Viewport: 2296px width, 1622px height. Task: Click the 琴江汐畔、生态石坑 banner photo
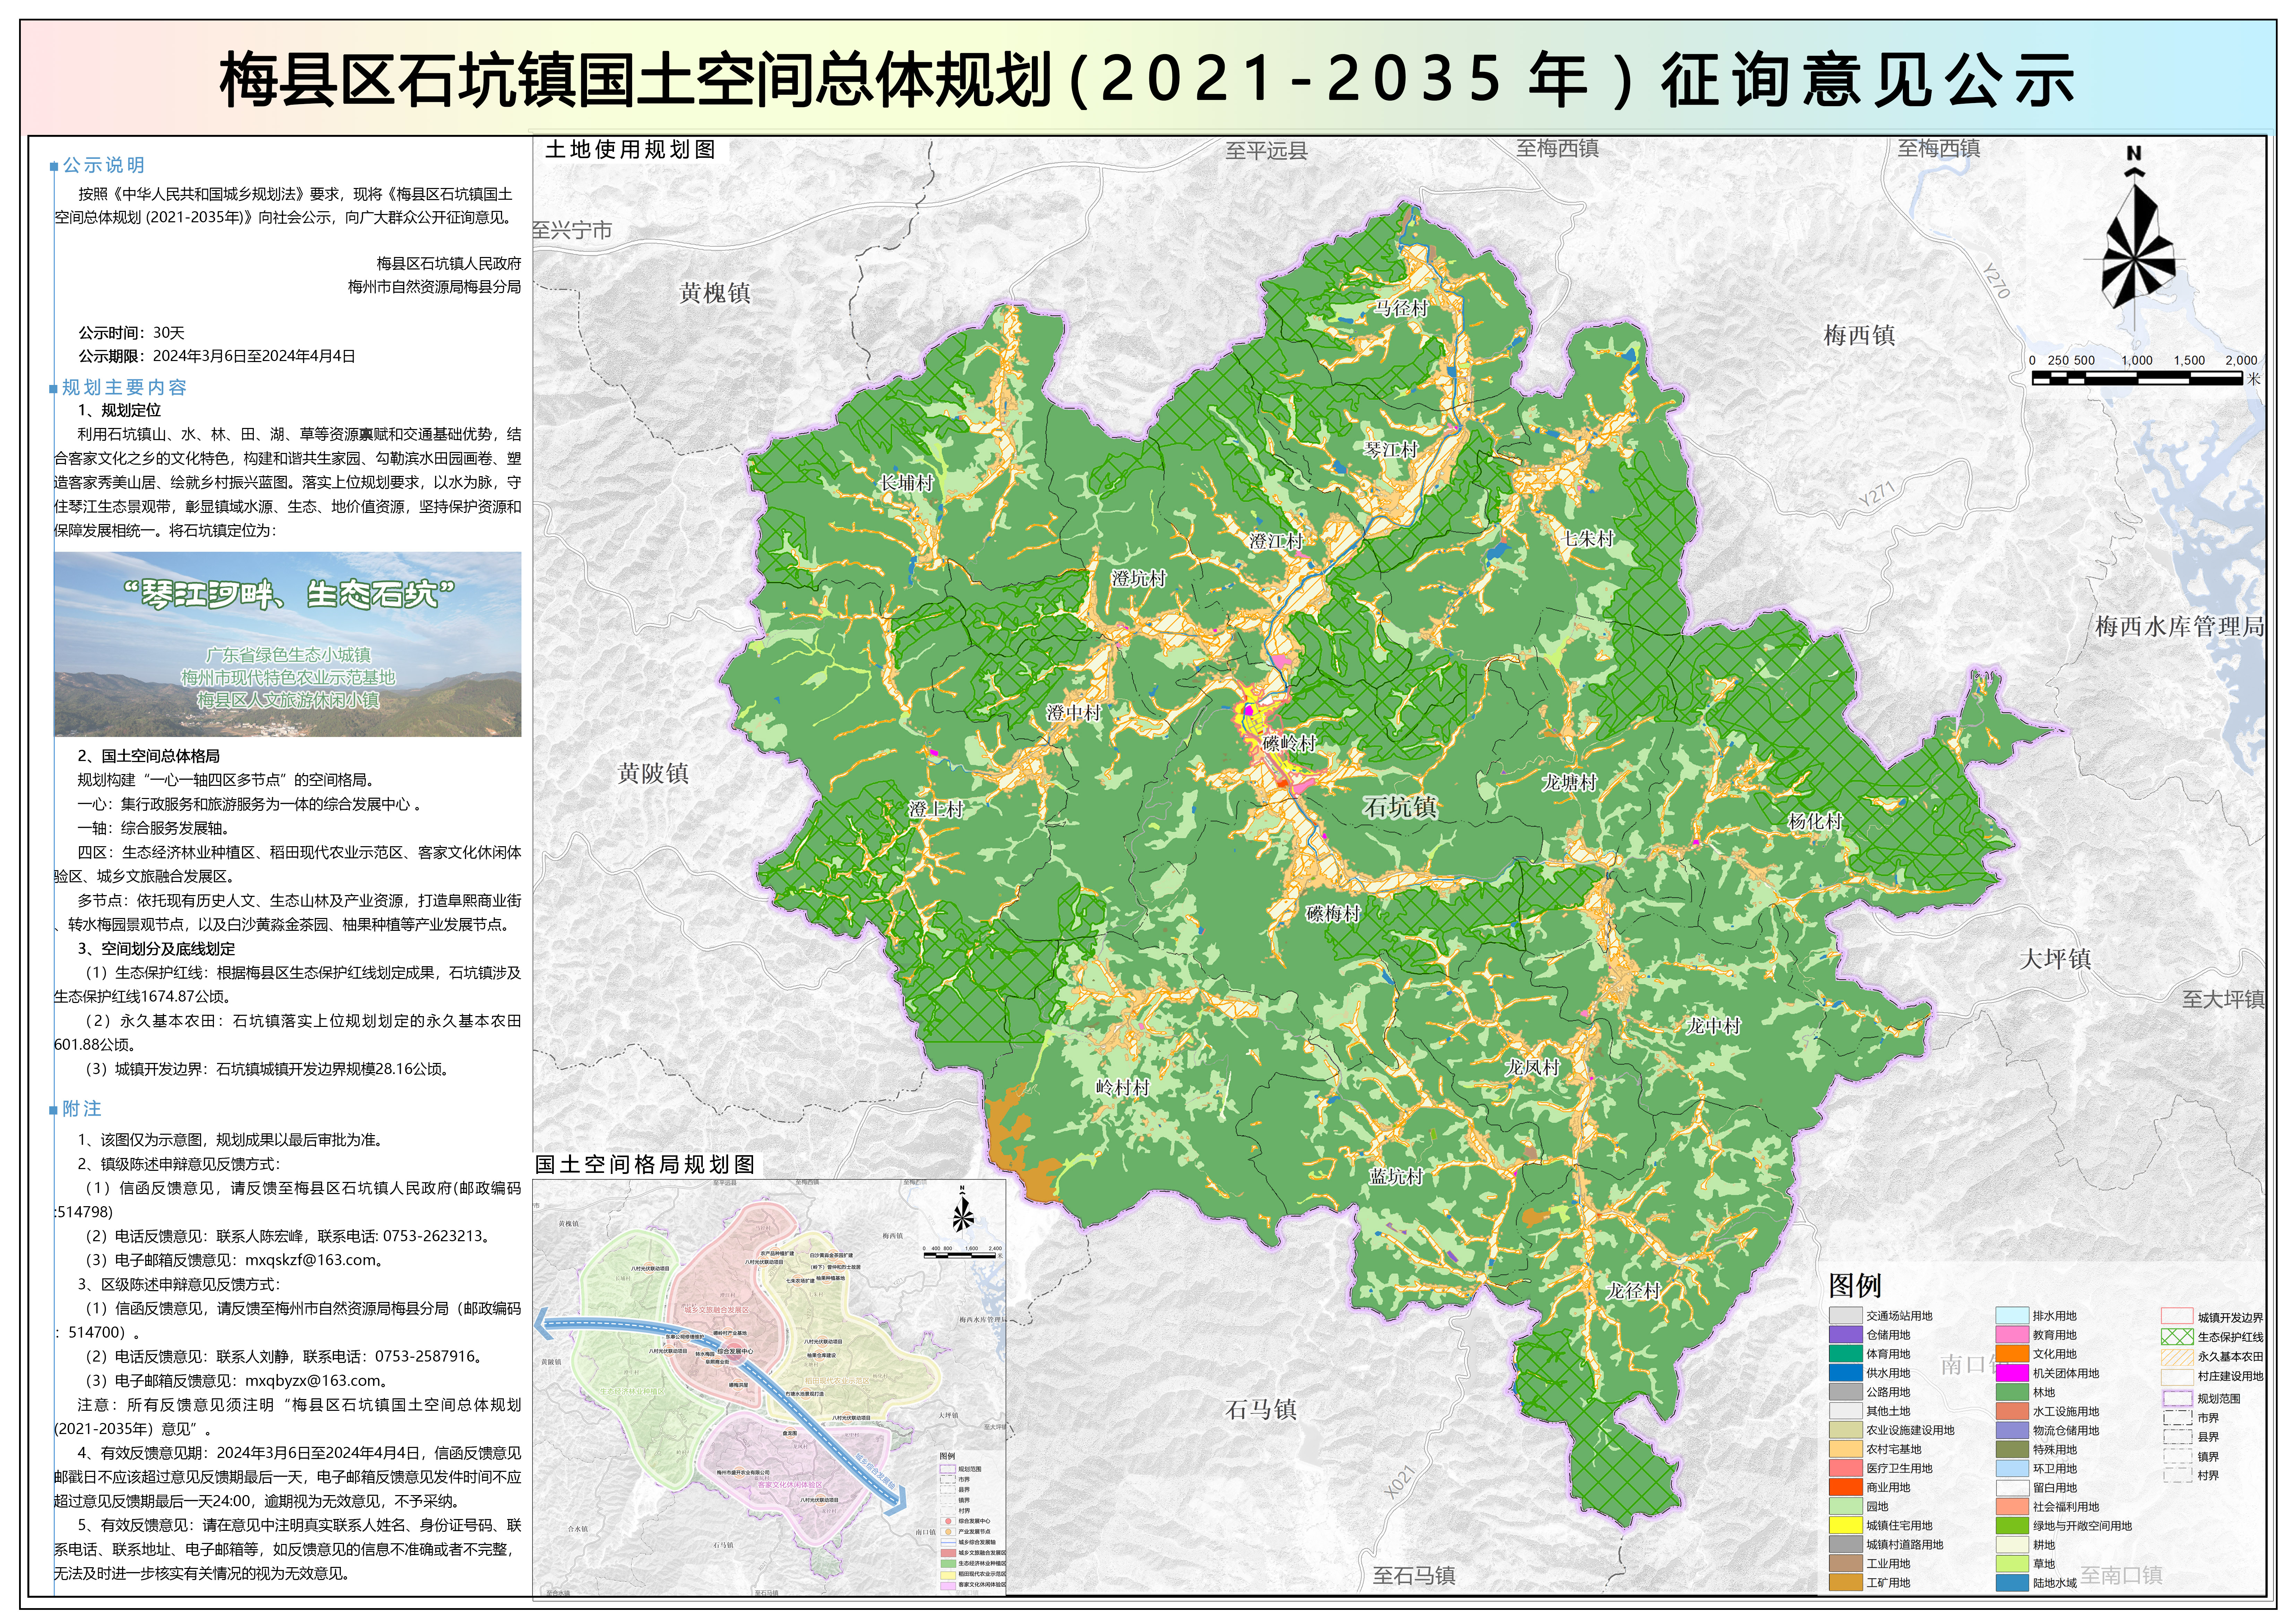tap(288, 644)
